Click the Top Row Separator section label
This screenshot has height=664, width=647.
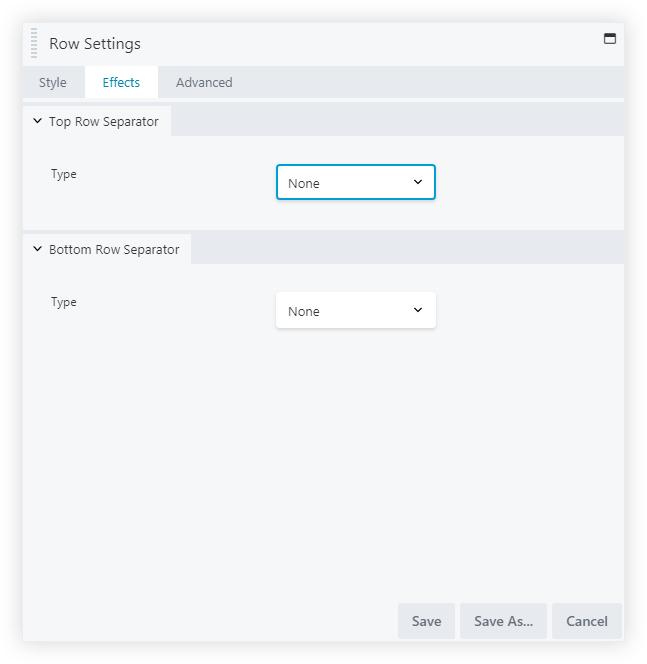104,122
